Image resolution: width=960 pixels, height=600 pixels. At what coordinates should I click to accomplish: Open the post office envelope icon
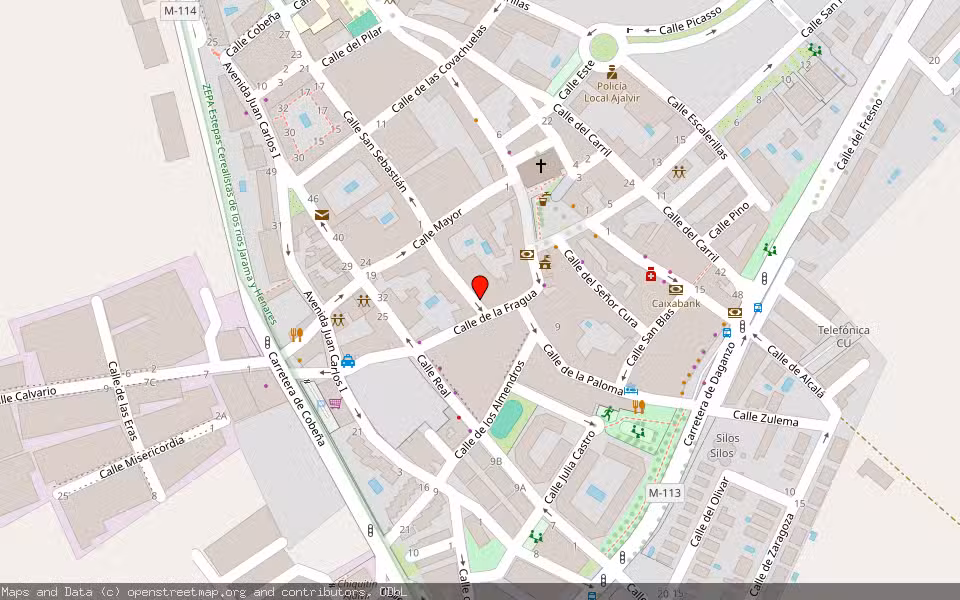tap(322, 215)
